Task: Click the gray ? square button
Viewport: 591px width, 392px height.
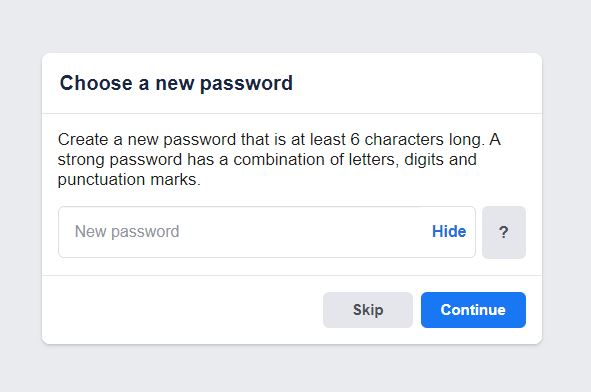Action: click(x=504, y=232)
